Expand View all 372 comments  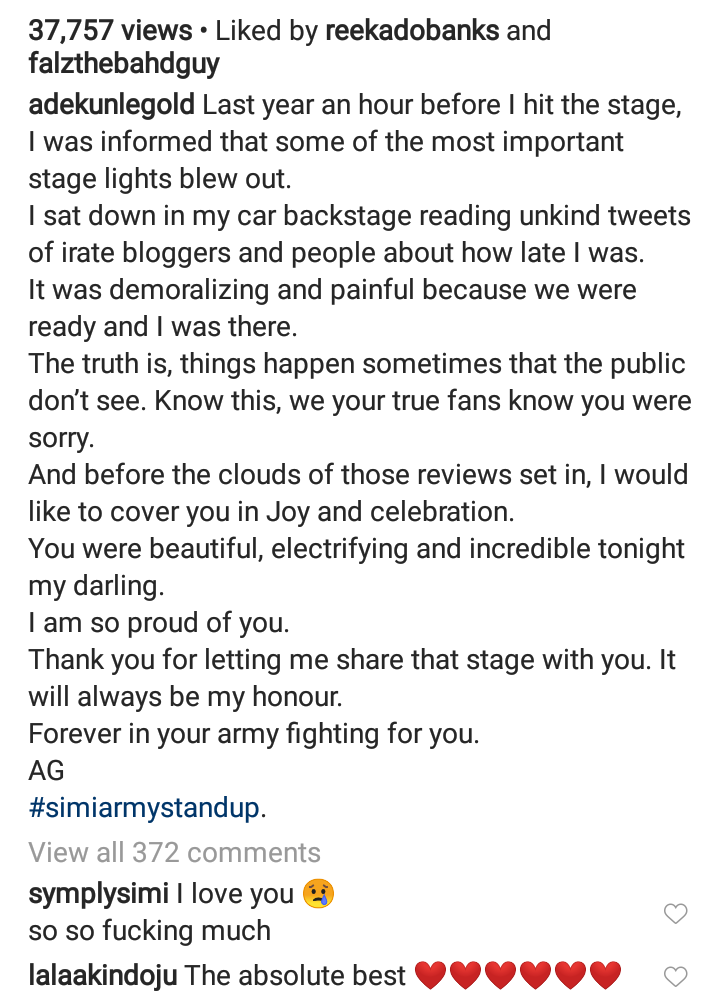click(x=174, y=852)
